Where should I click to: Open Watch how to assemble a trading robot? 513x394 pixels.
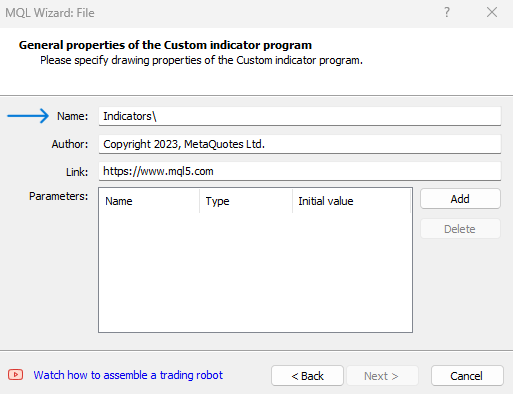[128, 375]
